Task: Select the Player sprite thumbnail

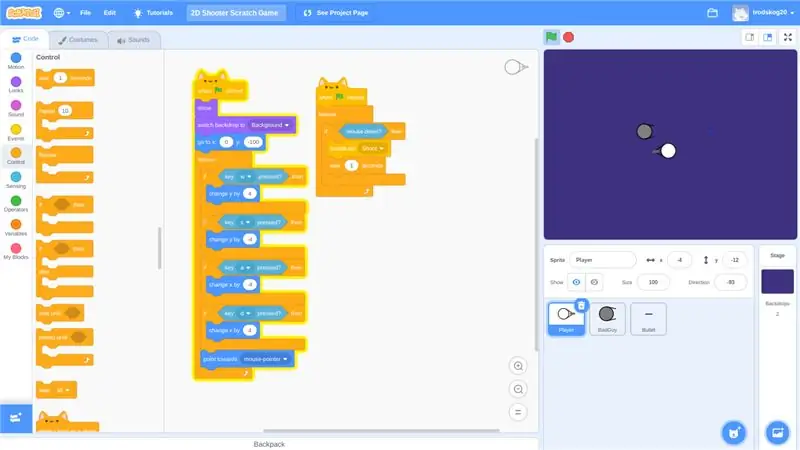Action: click(x=566, y=319)
